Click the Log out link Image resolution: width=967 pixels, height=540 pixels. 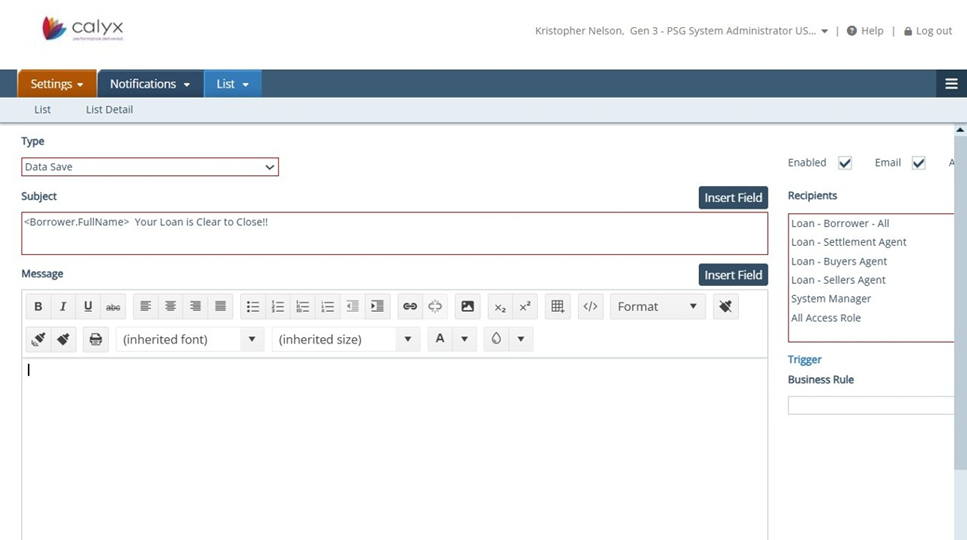click(928, 31)
